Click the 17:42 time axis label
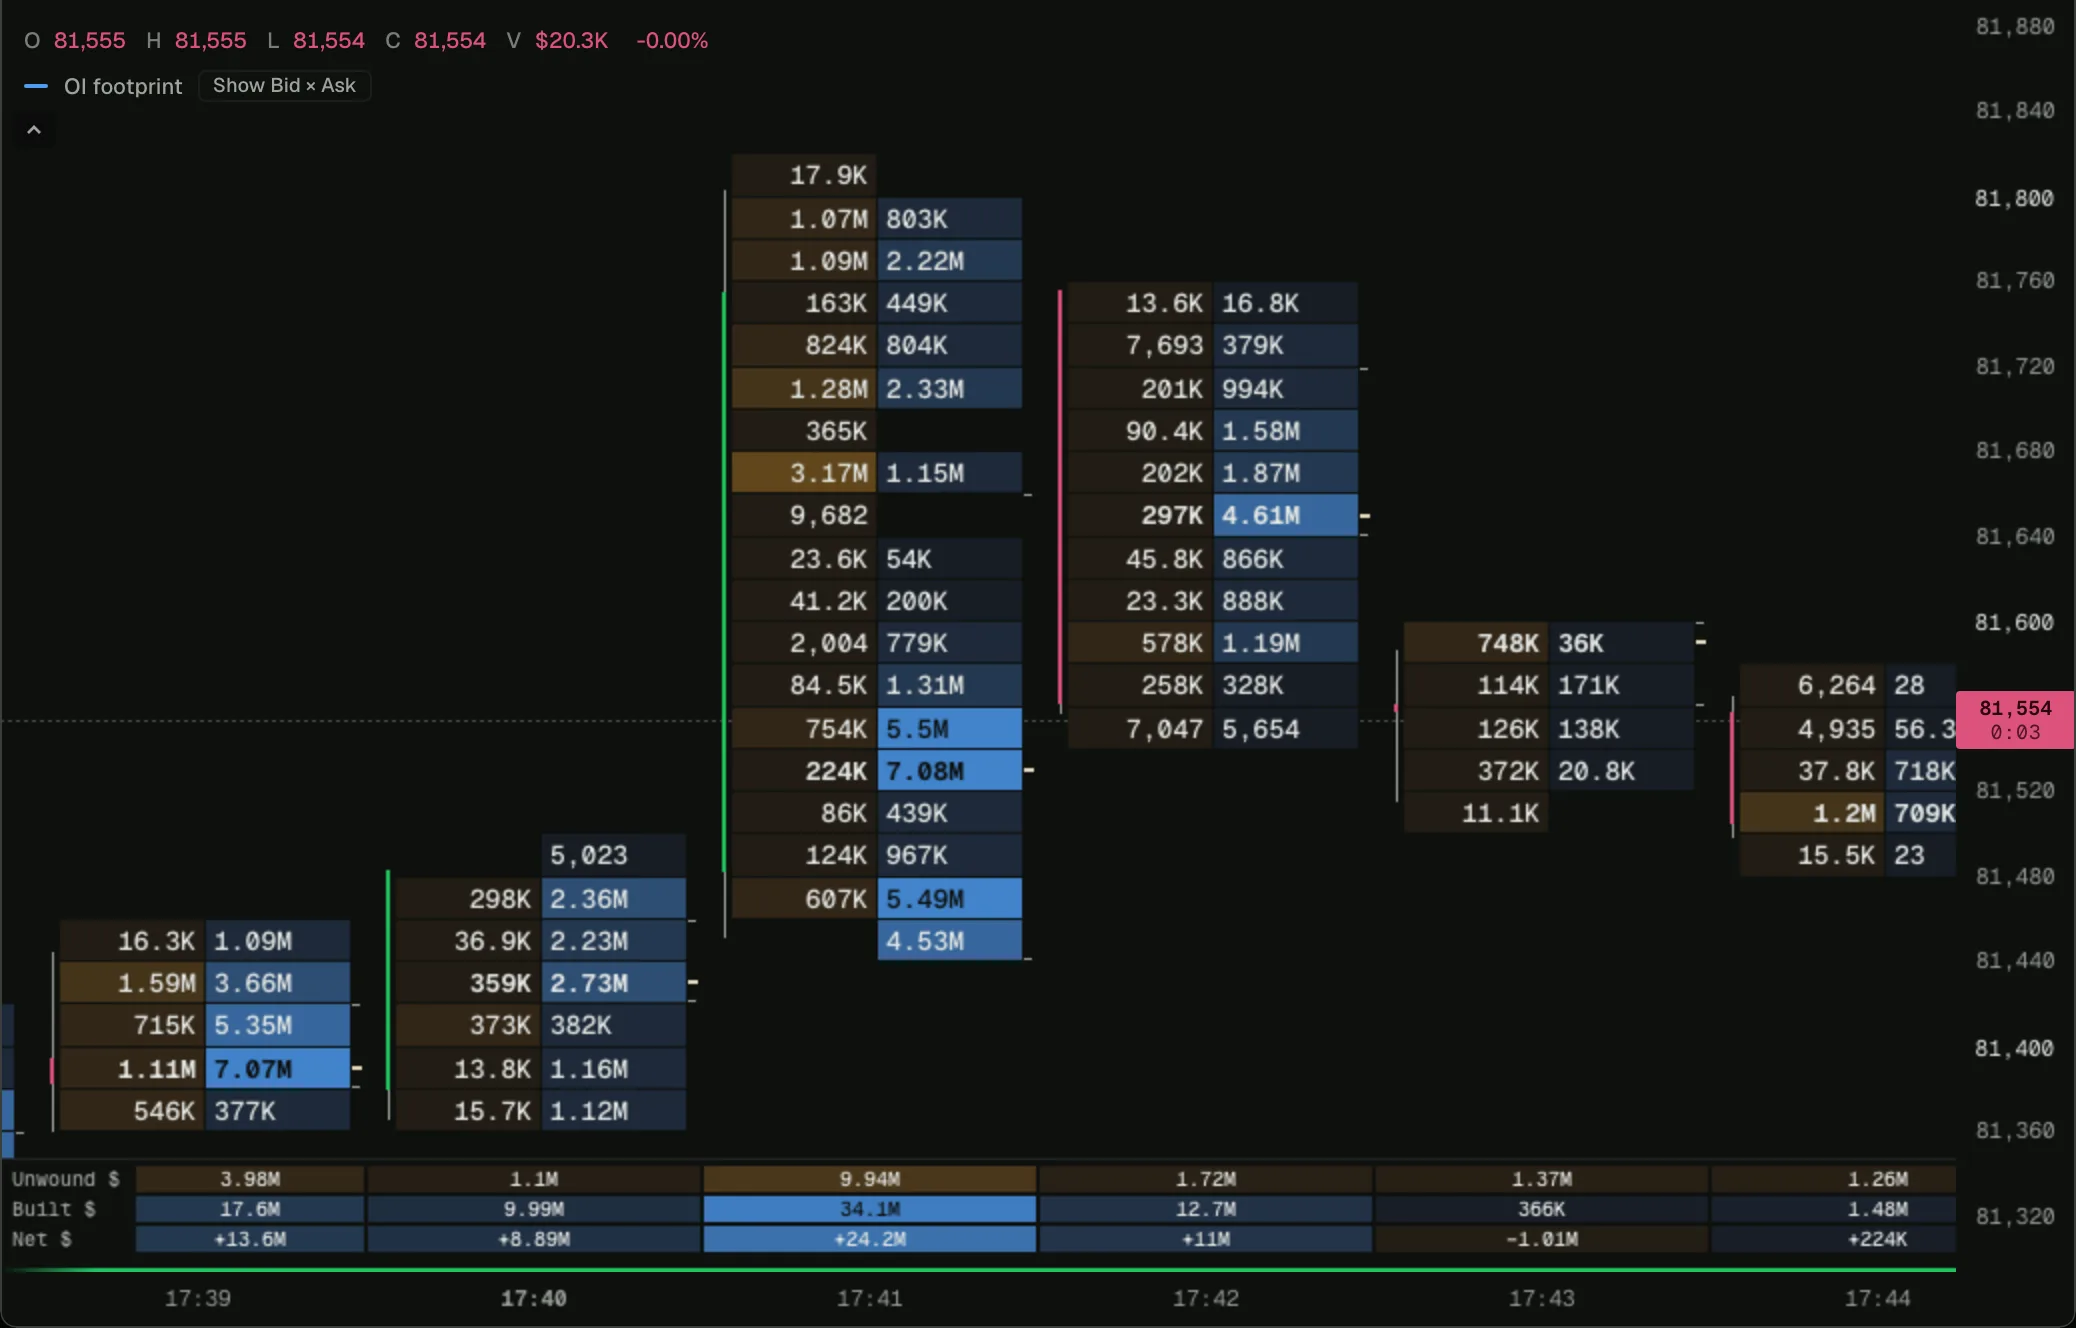This screenshot has height=1328, width=2076. [1206, 1298]
